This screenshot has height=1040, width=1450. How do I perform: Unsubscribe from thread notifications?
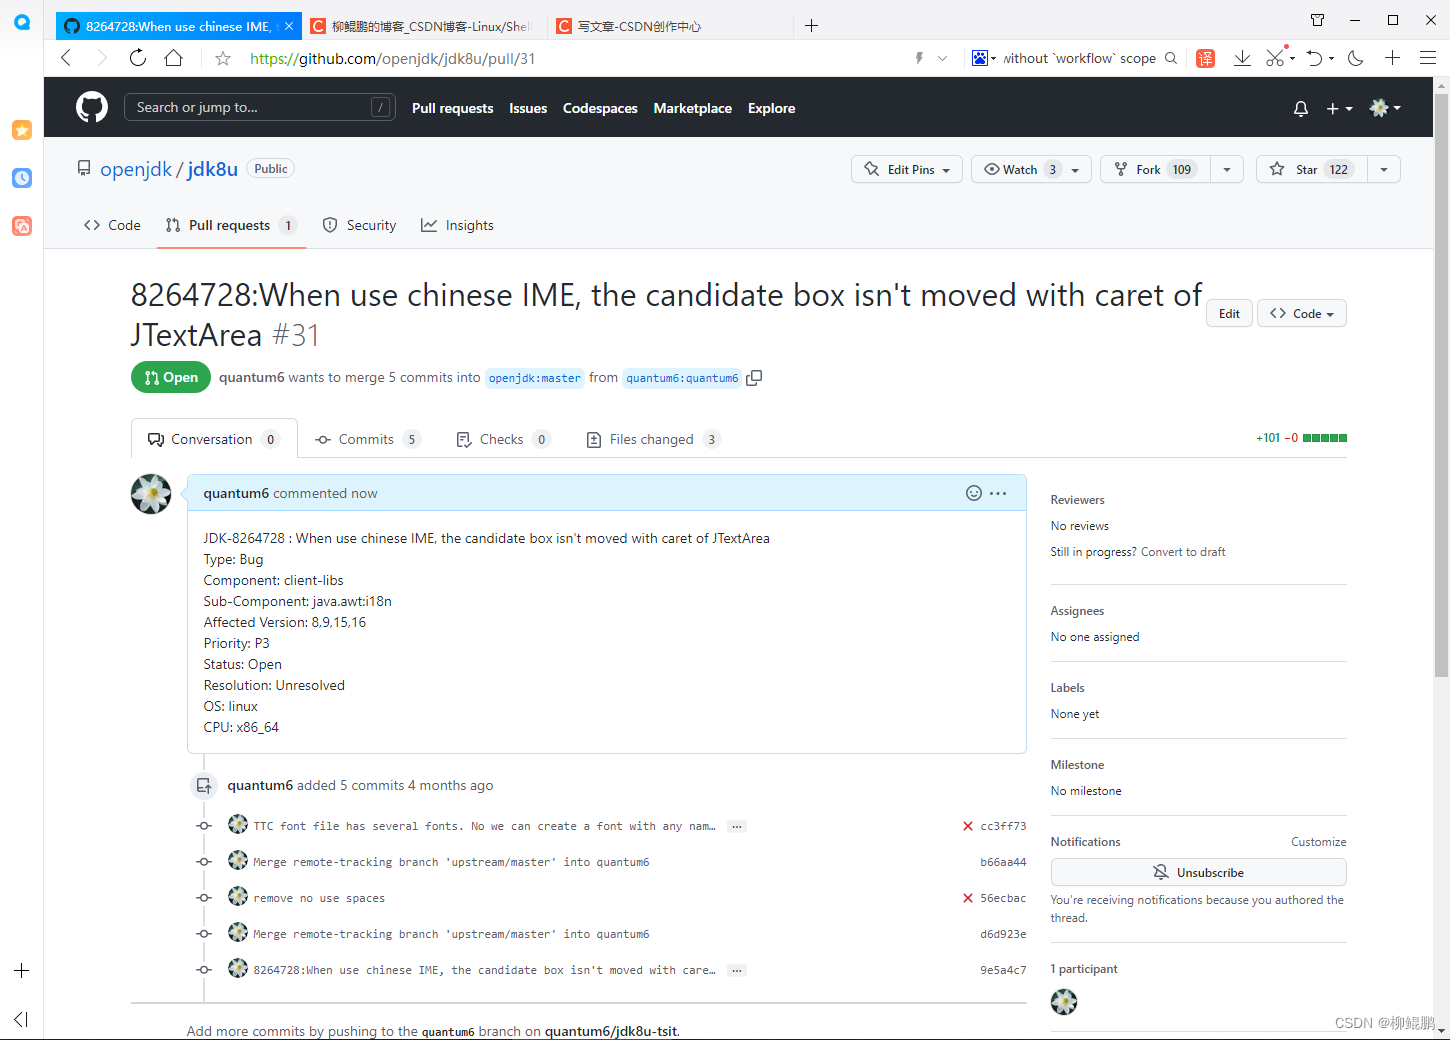1198,871
